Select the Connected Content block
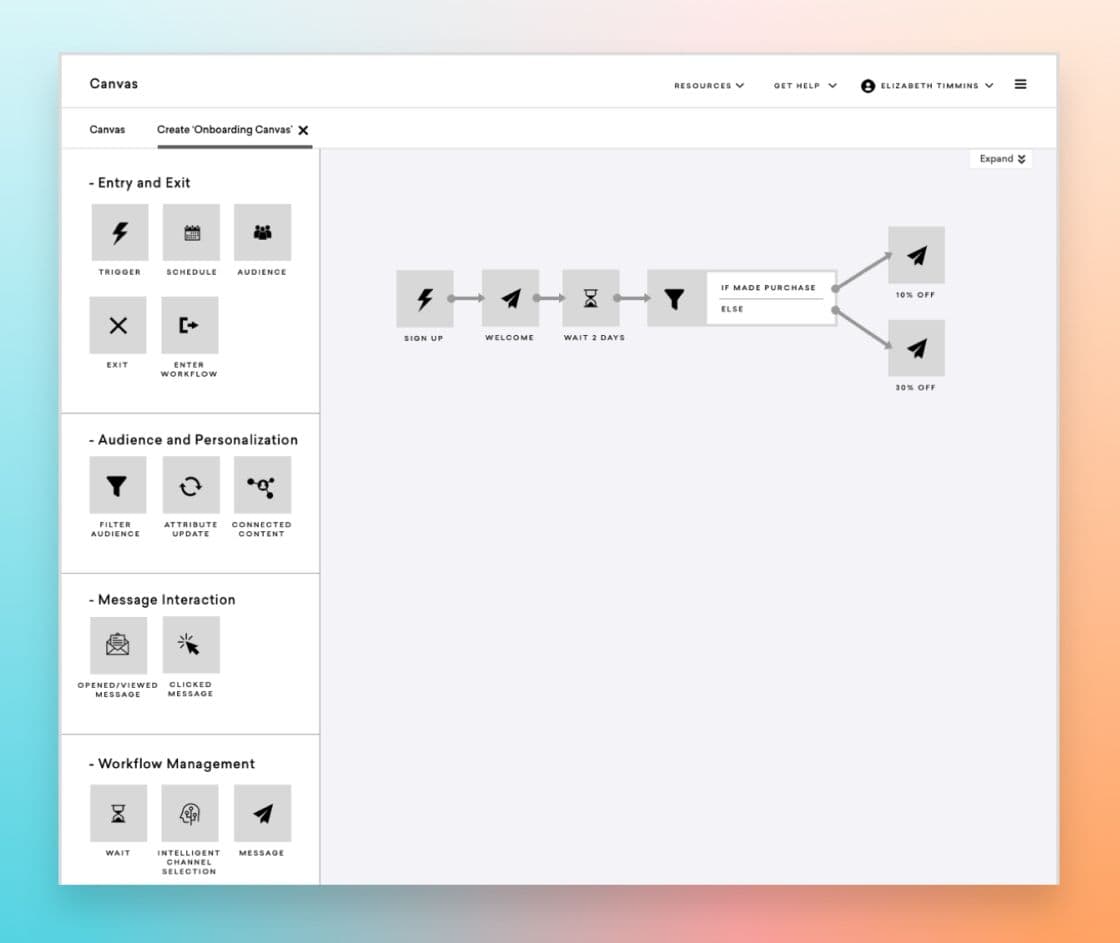 (x=262, y=486)
